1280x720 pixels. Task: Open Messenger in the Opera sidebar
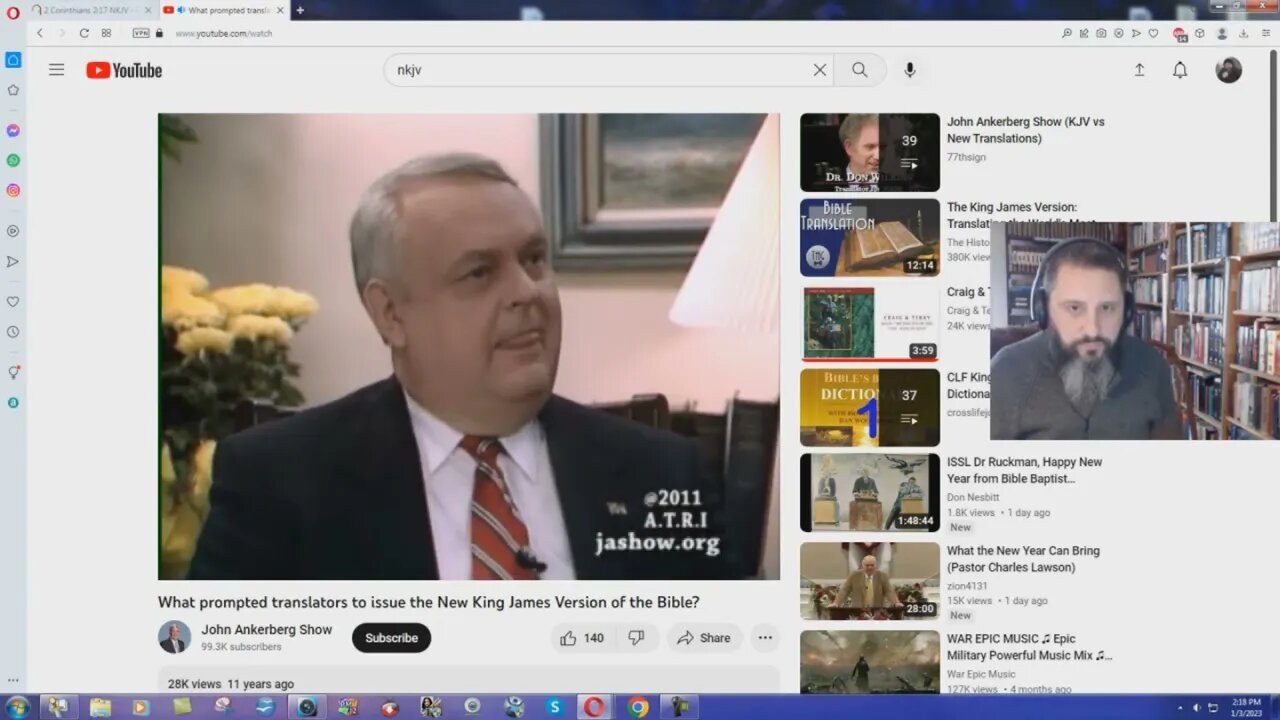pyautogui.click(x=13, y=130)
